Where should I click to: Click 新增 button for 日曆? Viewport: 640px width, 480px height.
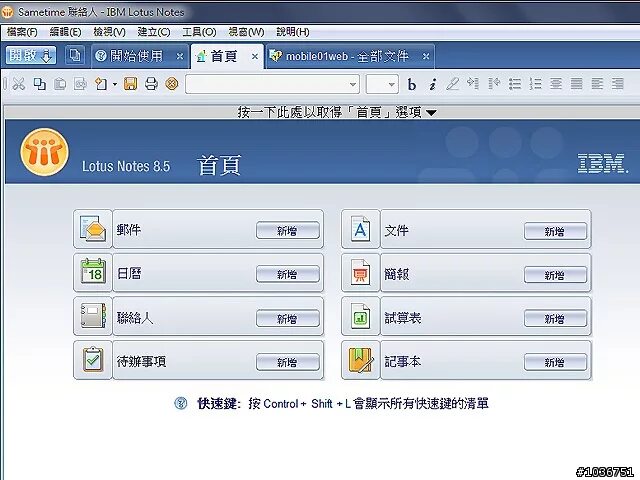click(288, 274)
